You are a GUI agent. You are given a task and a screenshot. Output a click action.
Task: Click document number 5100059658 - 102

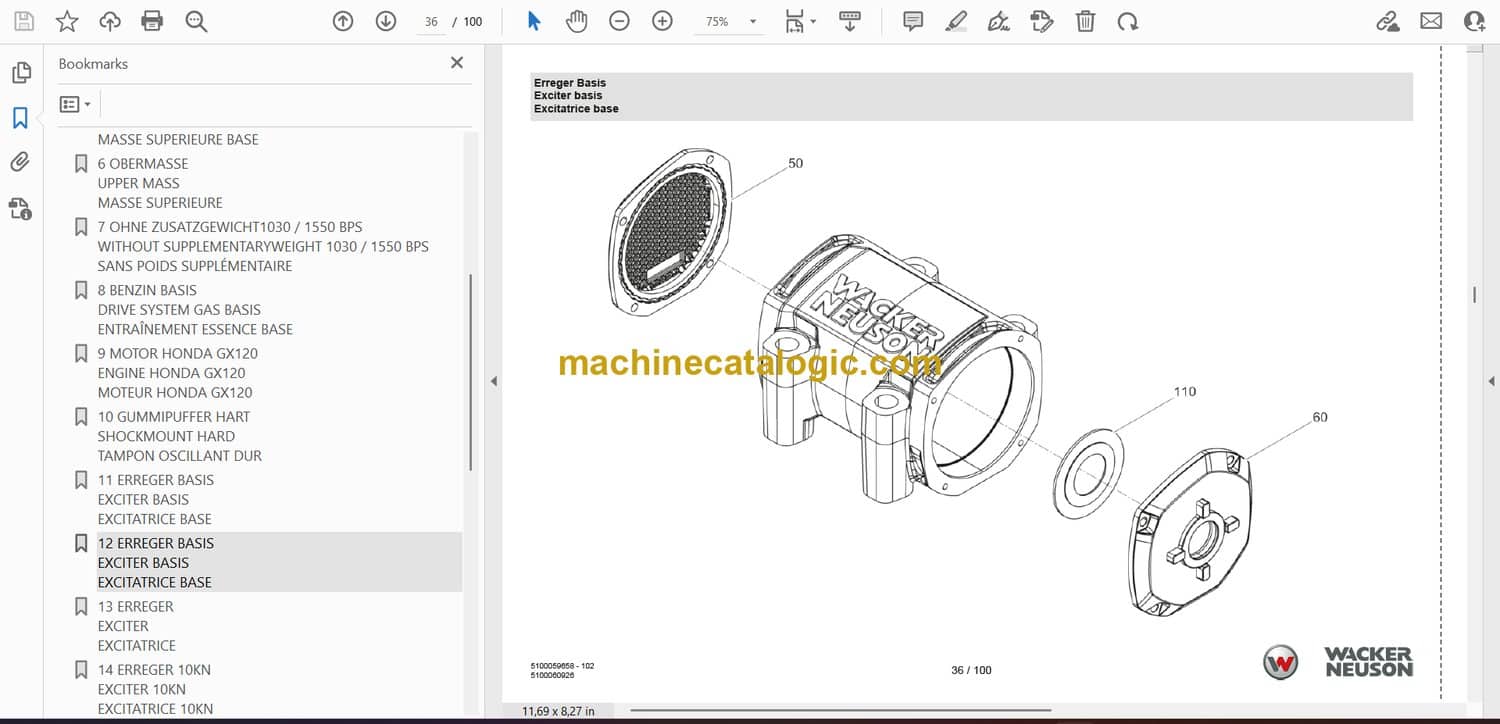[x=562, y=665]
